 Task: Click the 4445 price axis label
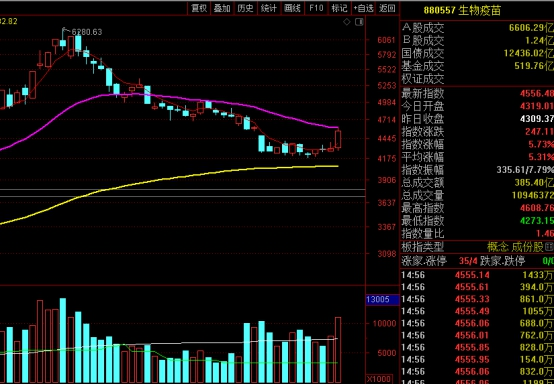point(386,139)
